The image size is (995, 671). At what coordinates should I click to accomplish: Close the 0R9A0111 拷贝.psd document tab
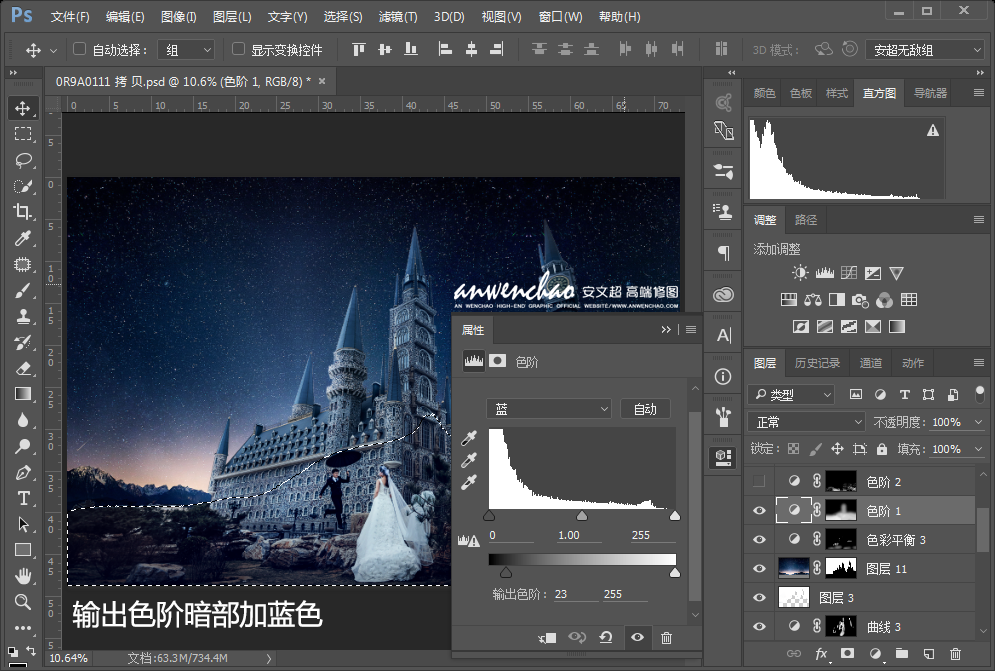pyautogui.click(x=322, y=81)
